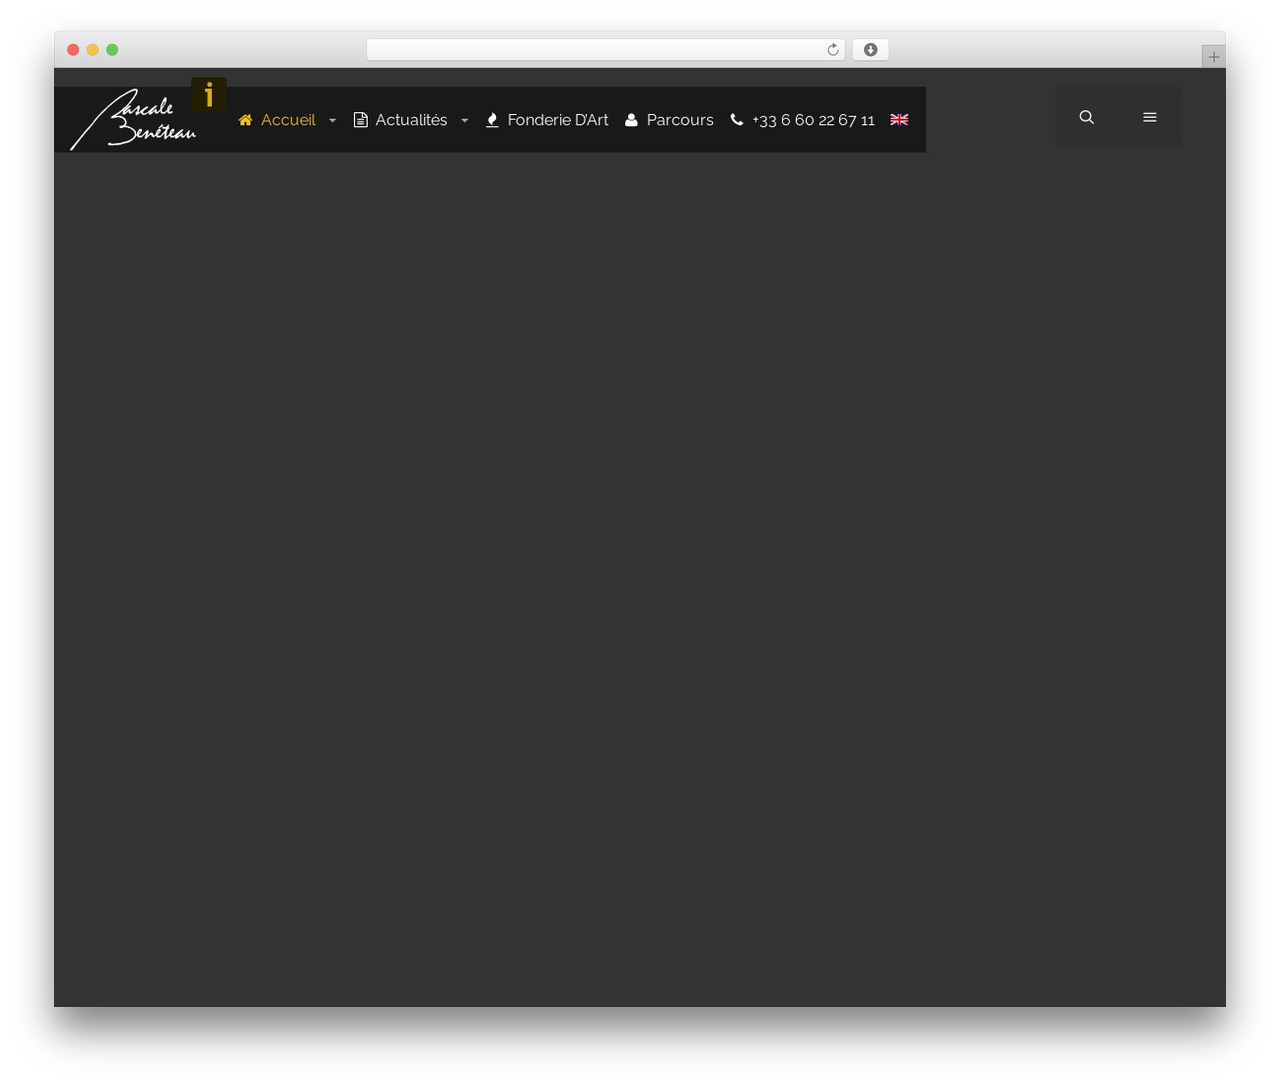Open the Actualités menu item

[411, 120]
